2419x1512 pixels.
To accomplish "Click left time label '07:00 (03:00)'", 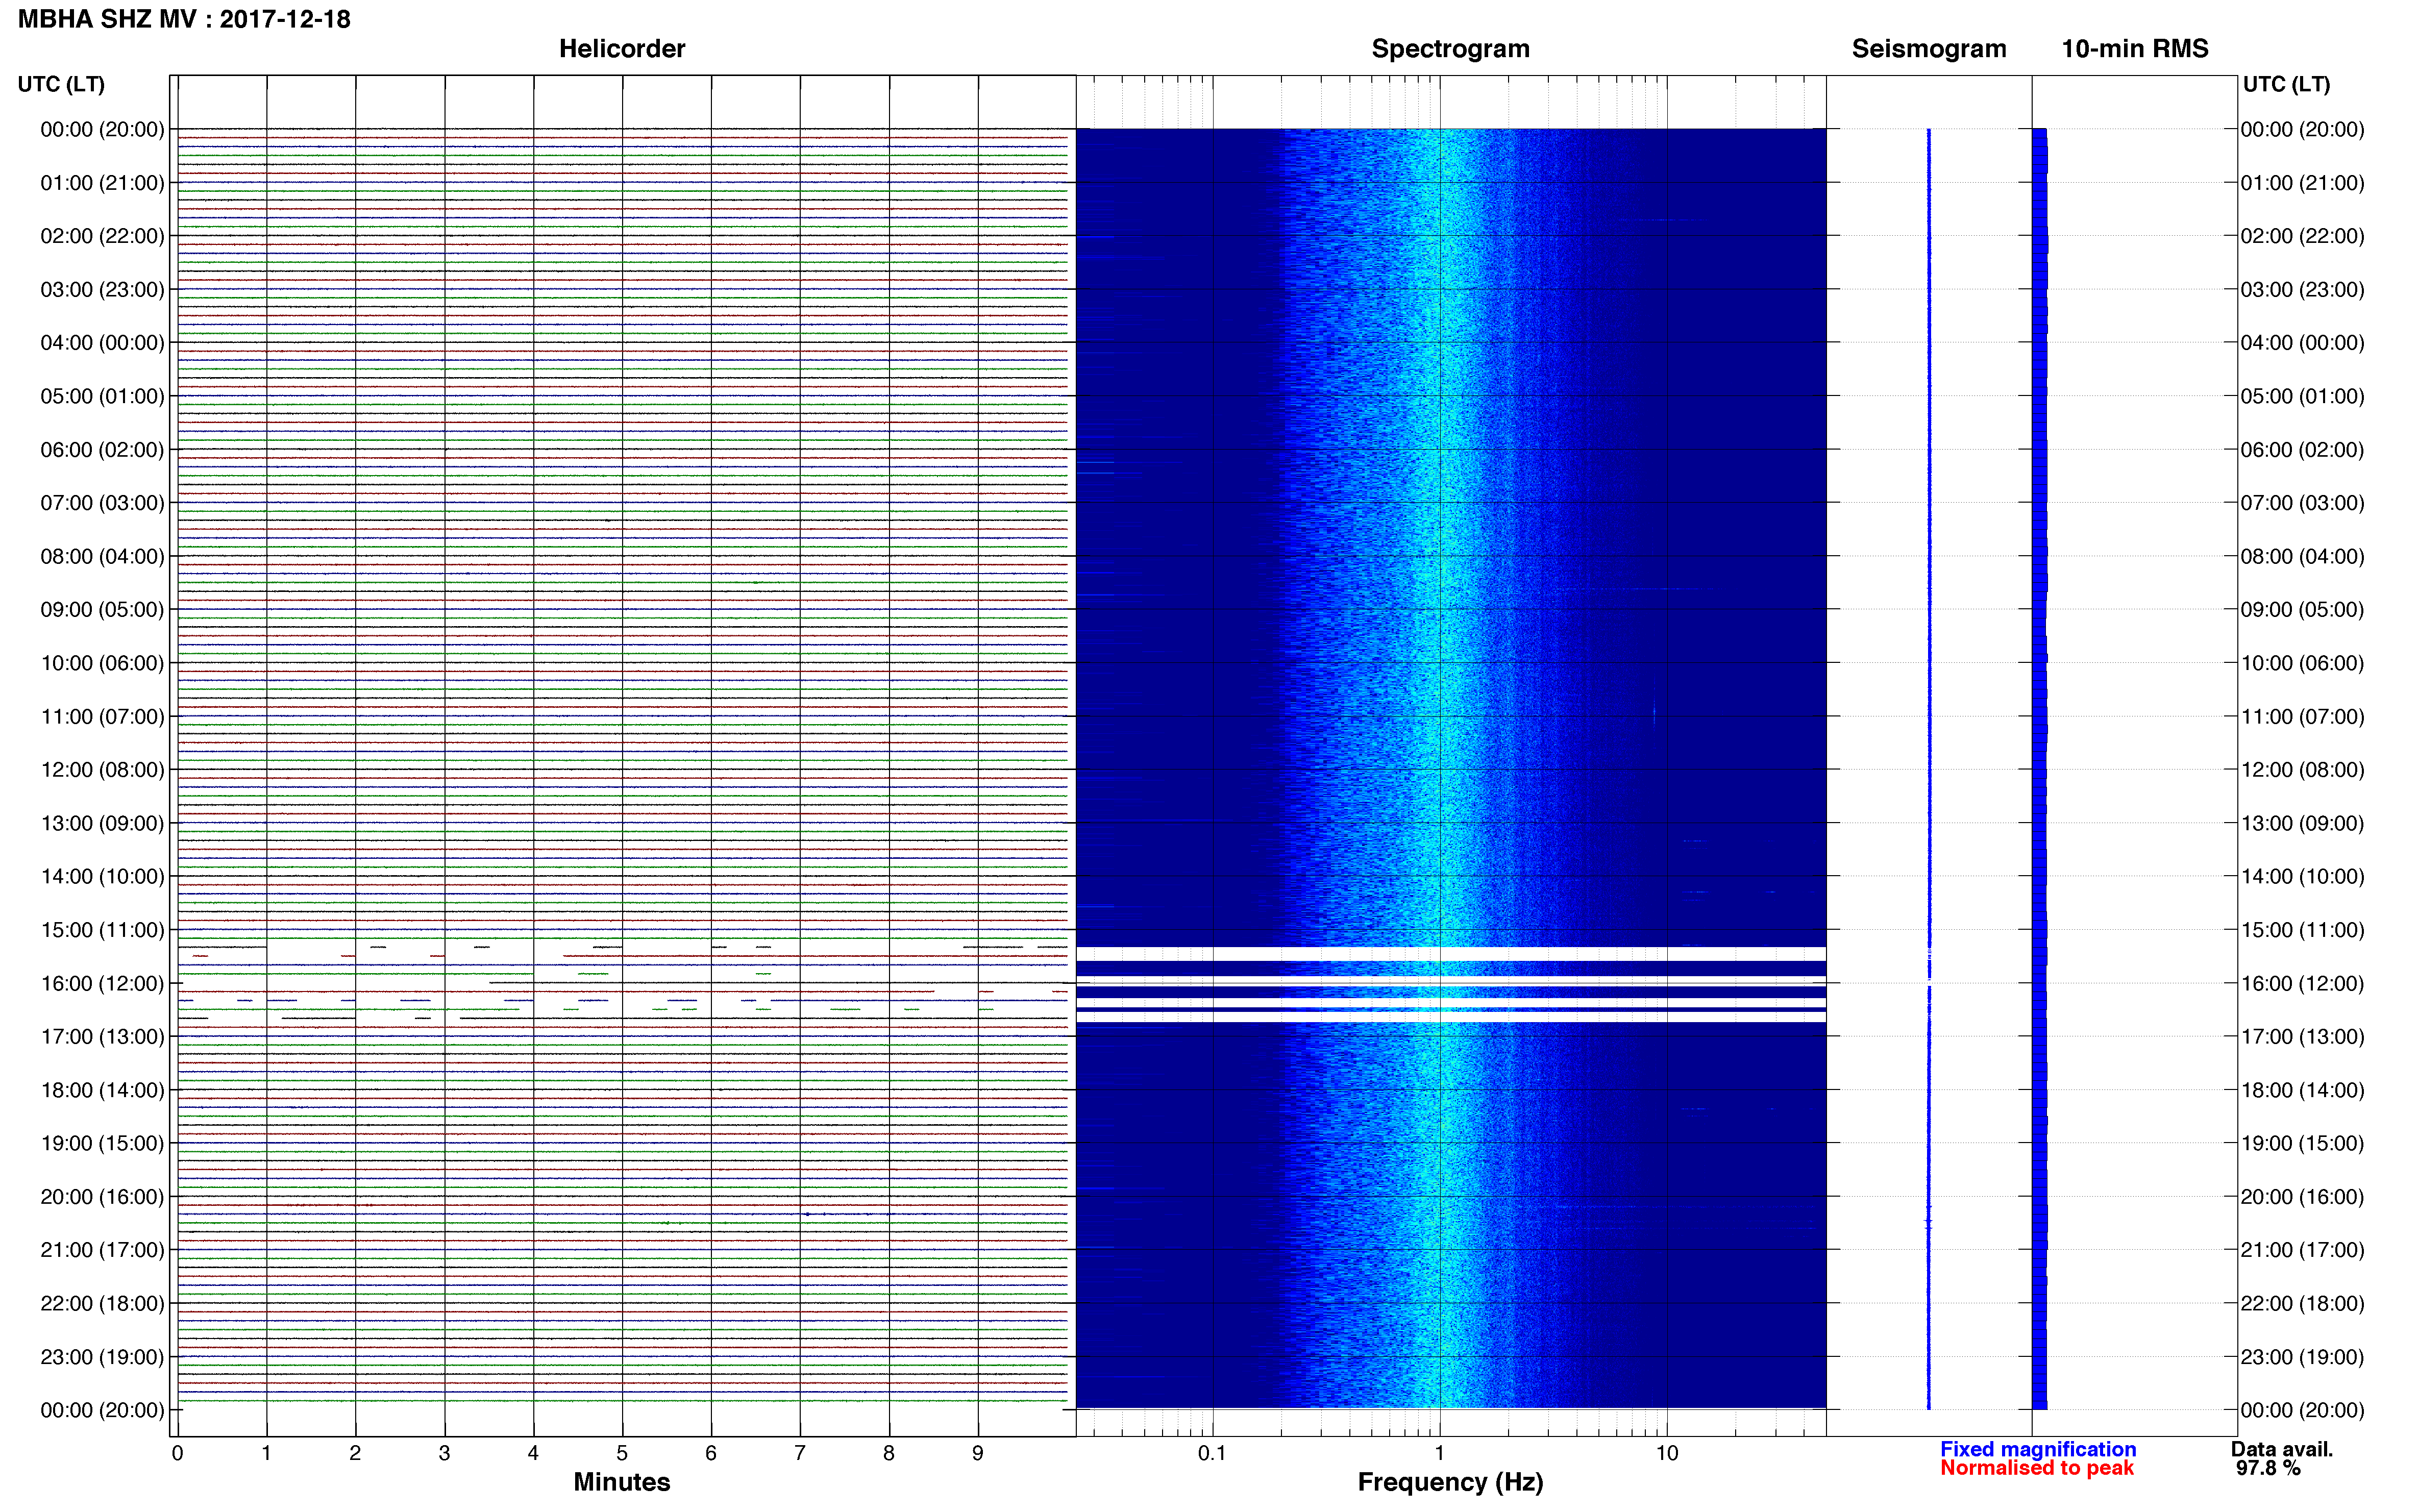I will tap(102, 503).
